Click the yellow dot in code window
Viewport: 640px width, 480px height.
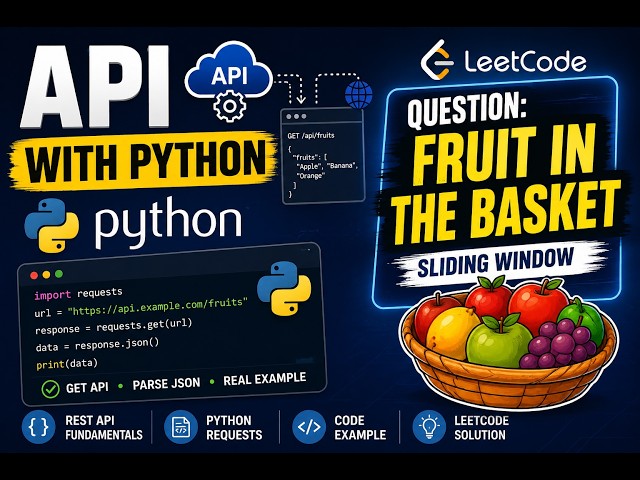pos(47,275)
